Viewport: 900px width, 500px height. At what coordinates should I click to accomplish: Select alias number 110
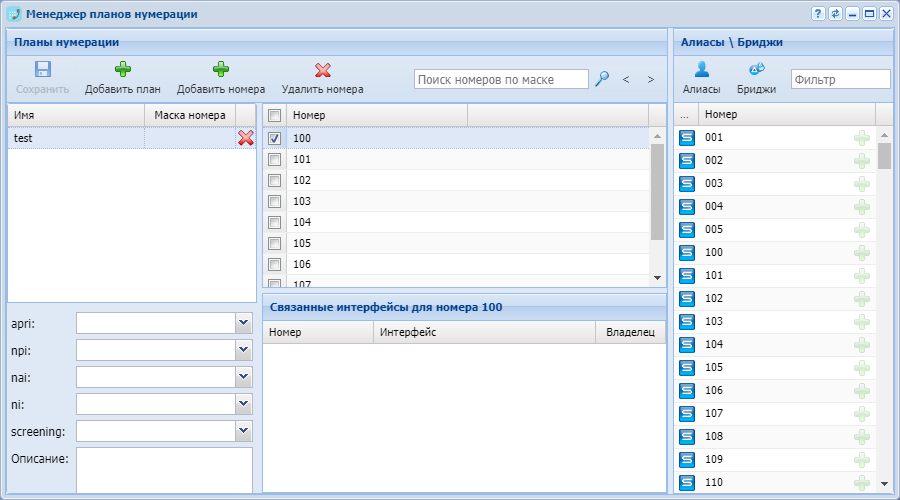(714, 482)
